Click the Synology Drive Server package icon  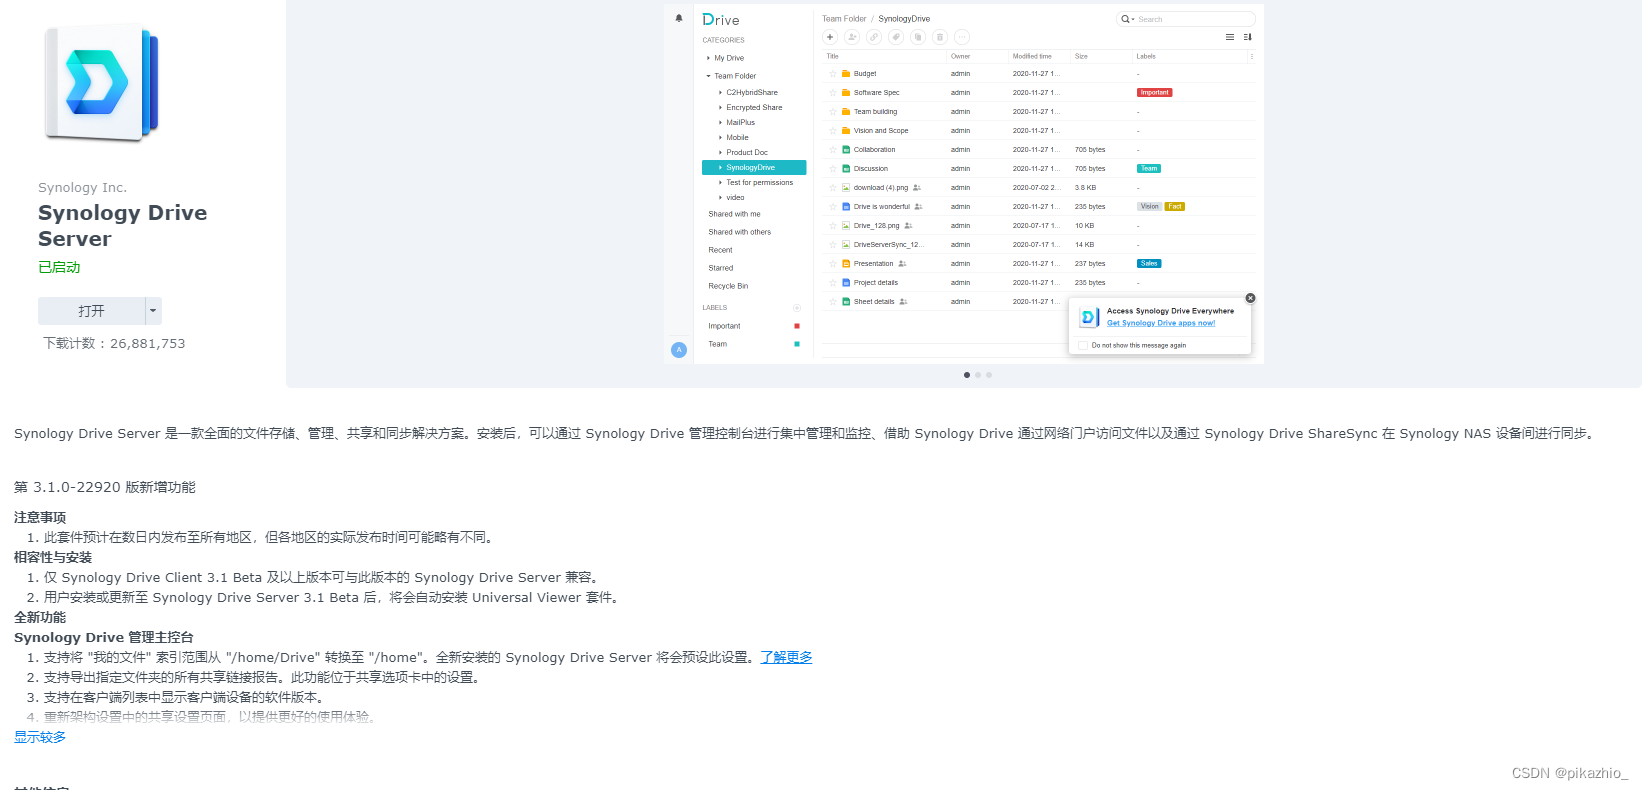(101, 83)
